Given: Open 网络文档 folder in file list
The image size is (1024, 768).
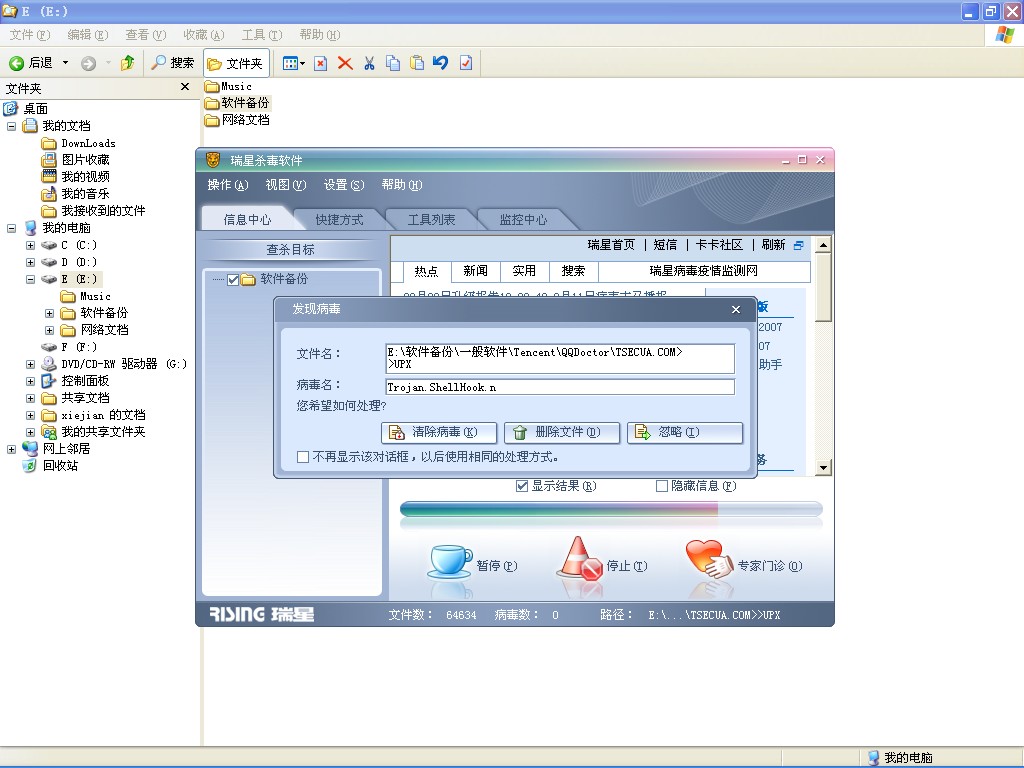Looking at the screenshot, I should pyautogui.click(x=237, y=120).
